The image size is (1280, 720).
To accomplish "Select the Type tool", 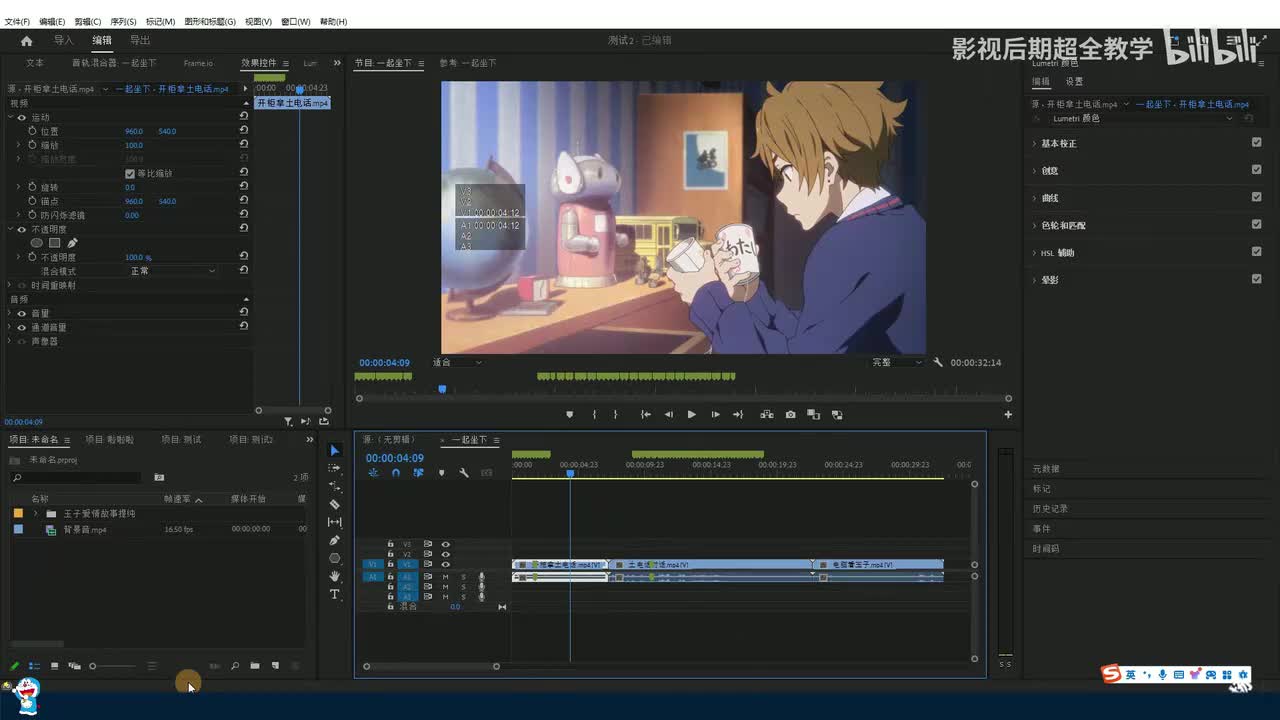I will [335, 594].
